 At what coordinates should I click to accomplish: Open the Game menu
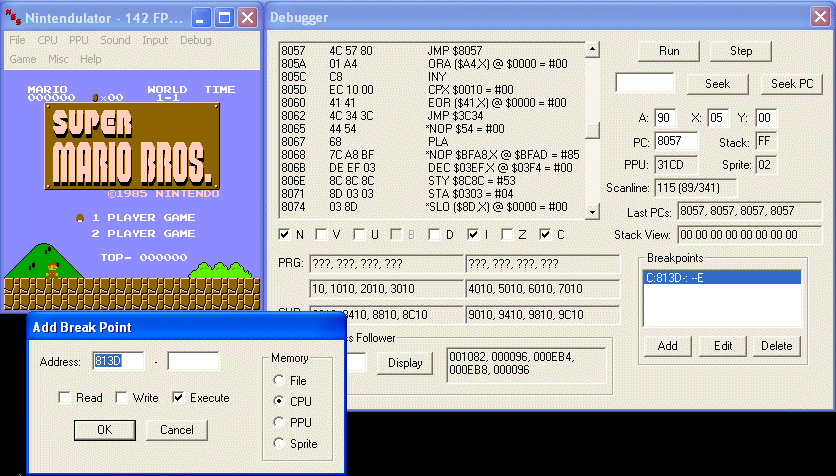(x=23, y=59)
